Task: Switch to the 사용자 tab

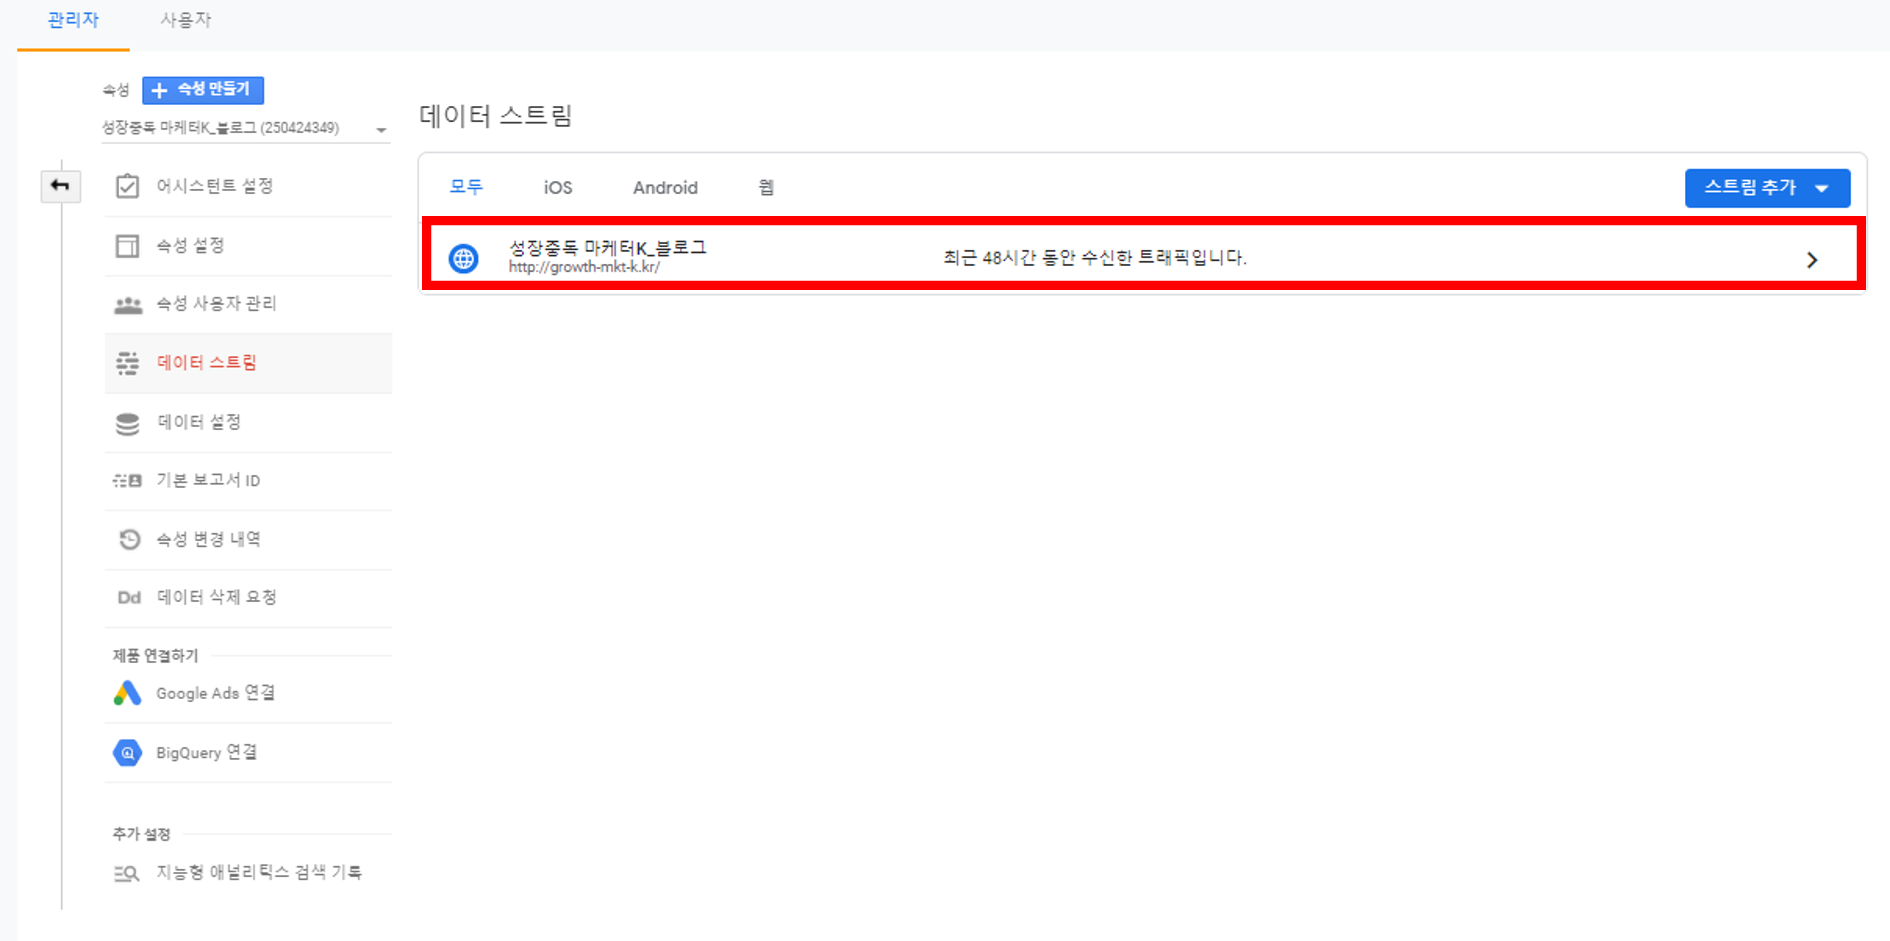Action: pyautogui.click(x=186, y=20)
